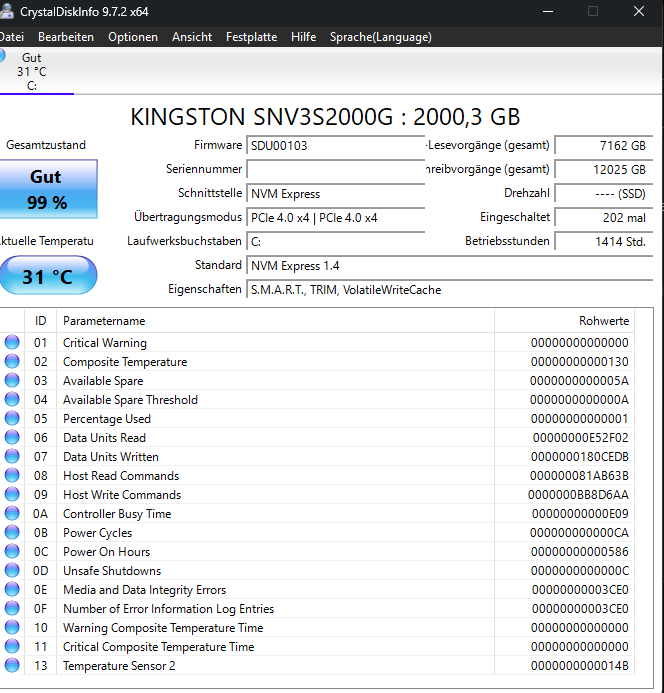Close the CrystalDiskInfo window
The width and height of the screenshot is (664, 693).
pyautogui.click(x=639, y=11)
